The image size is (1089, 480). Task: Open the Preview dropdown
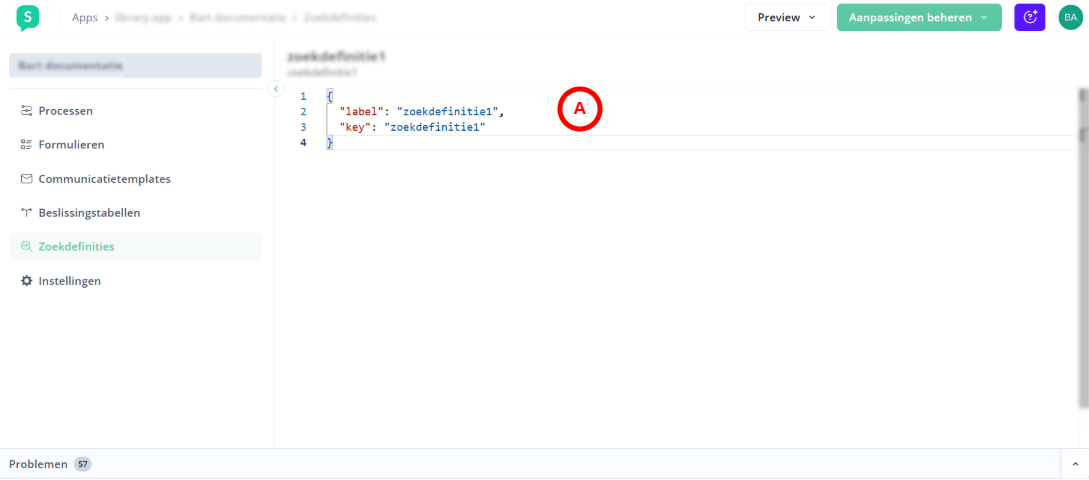click(786, 17)
